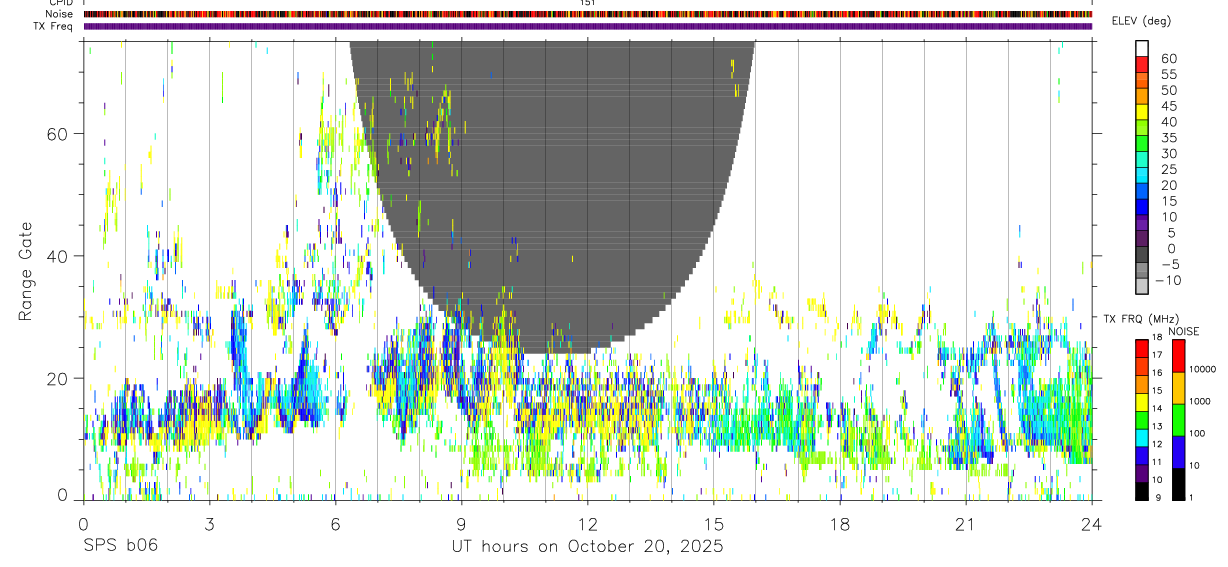Click the ELEV legend value 60

[x=1169, y=59]
